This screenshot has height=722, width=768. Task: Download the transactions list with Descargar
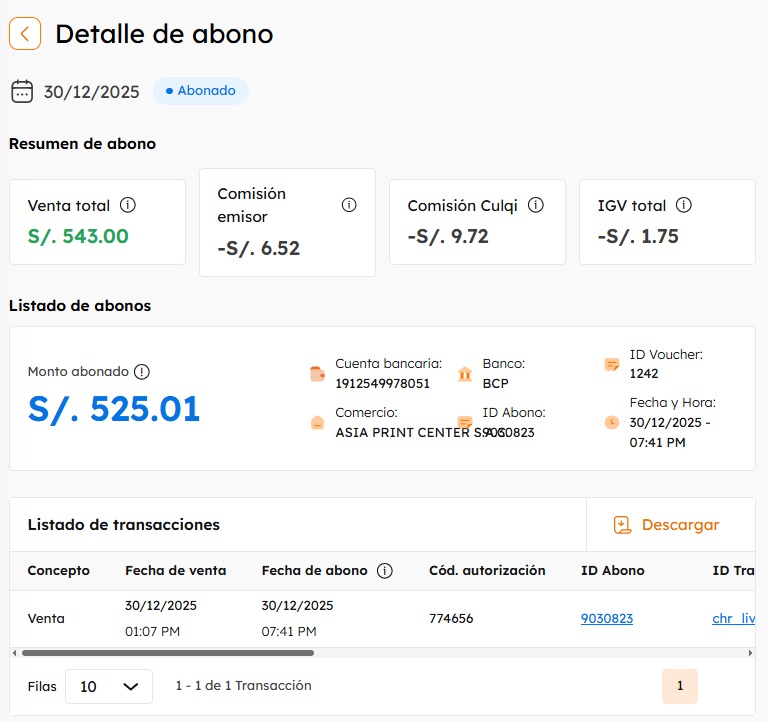(x=667, y=525)
